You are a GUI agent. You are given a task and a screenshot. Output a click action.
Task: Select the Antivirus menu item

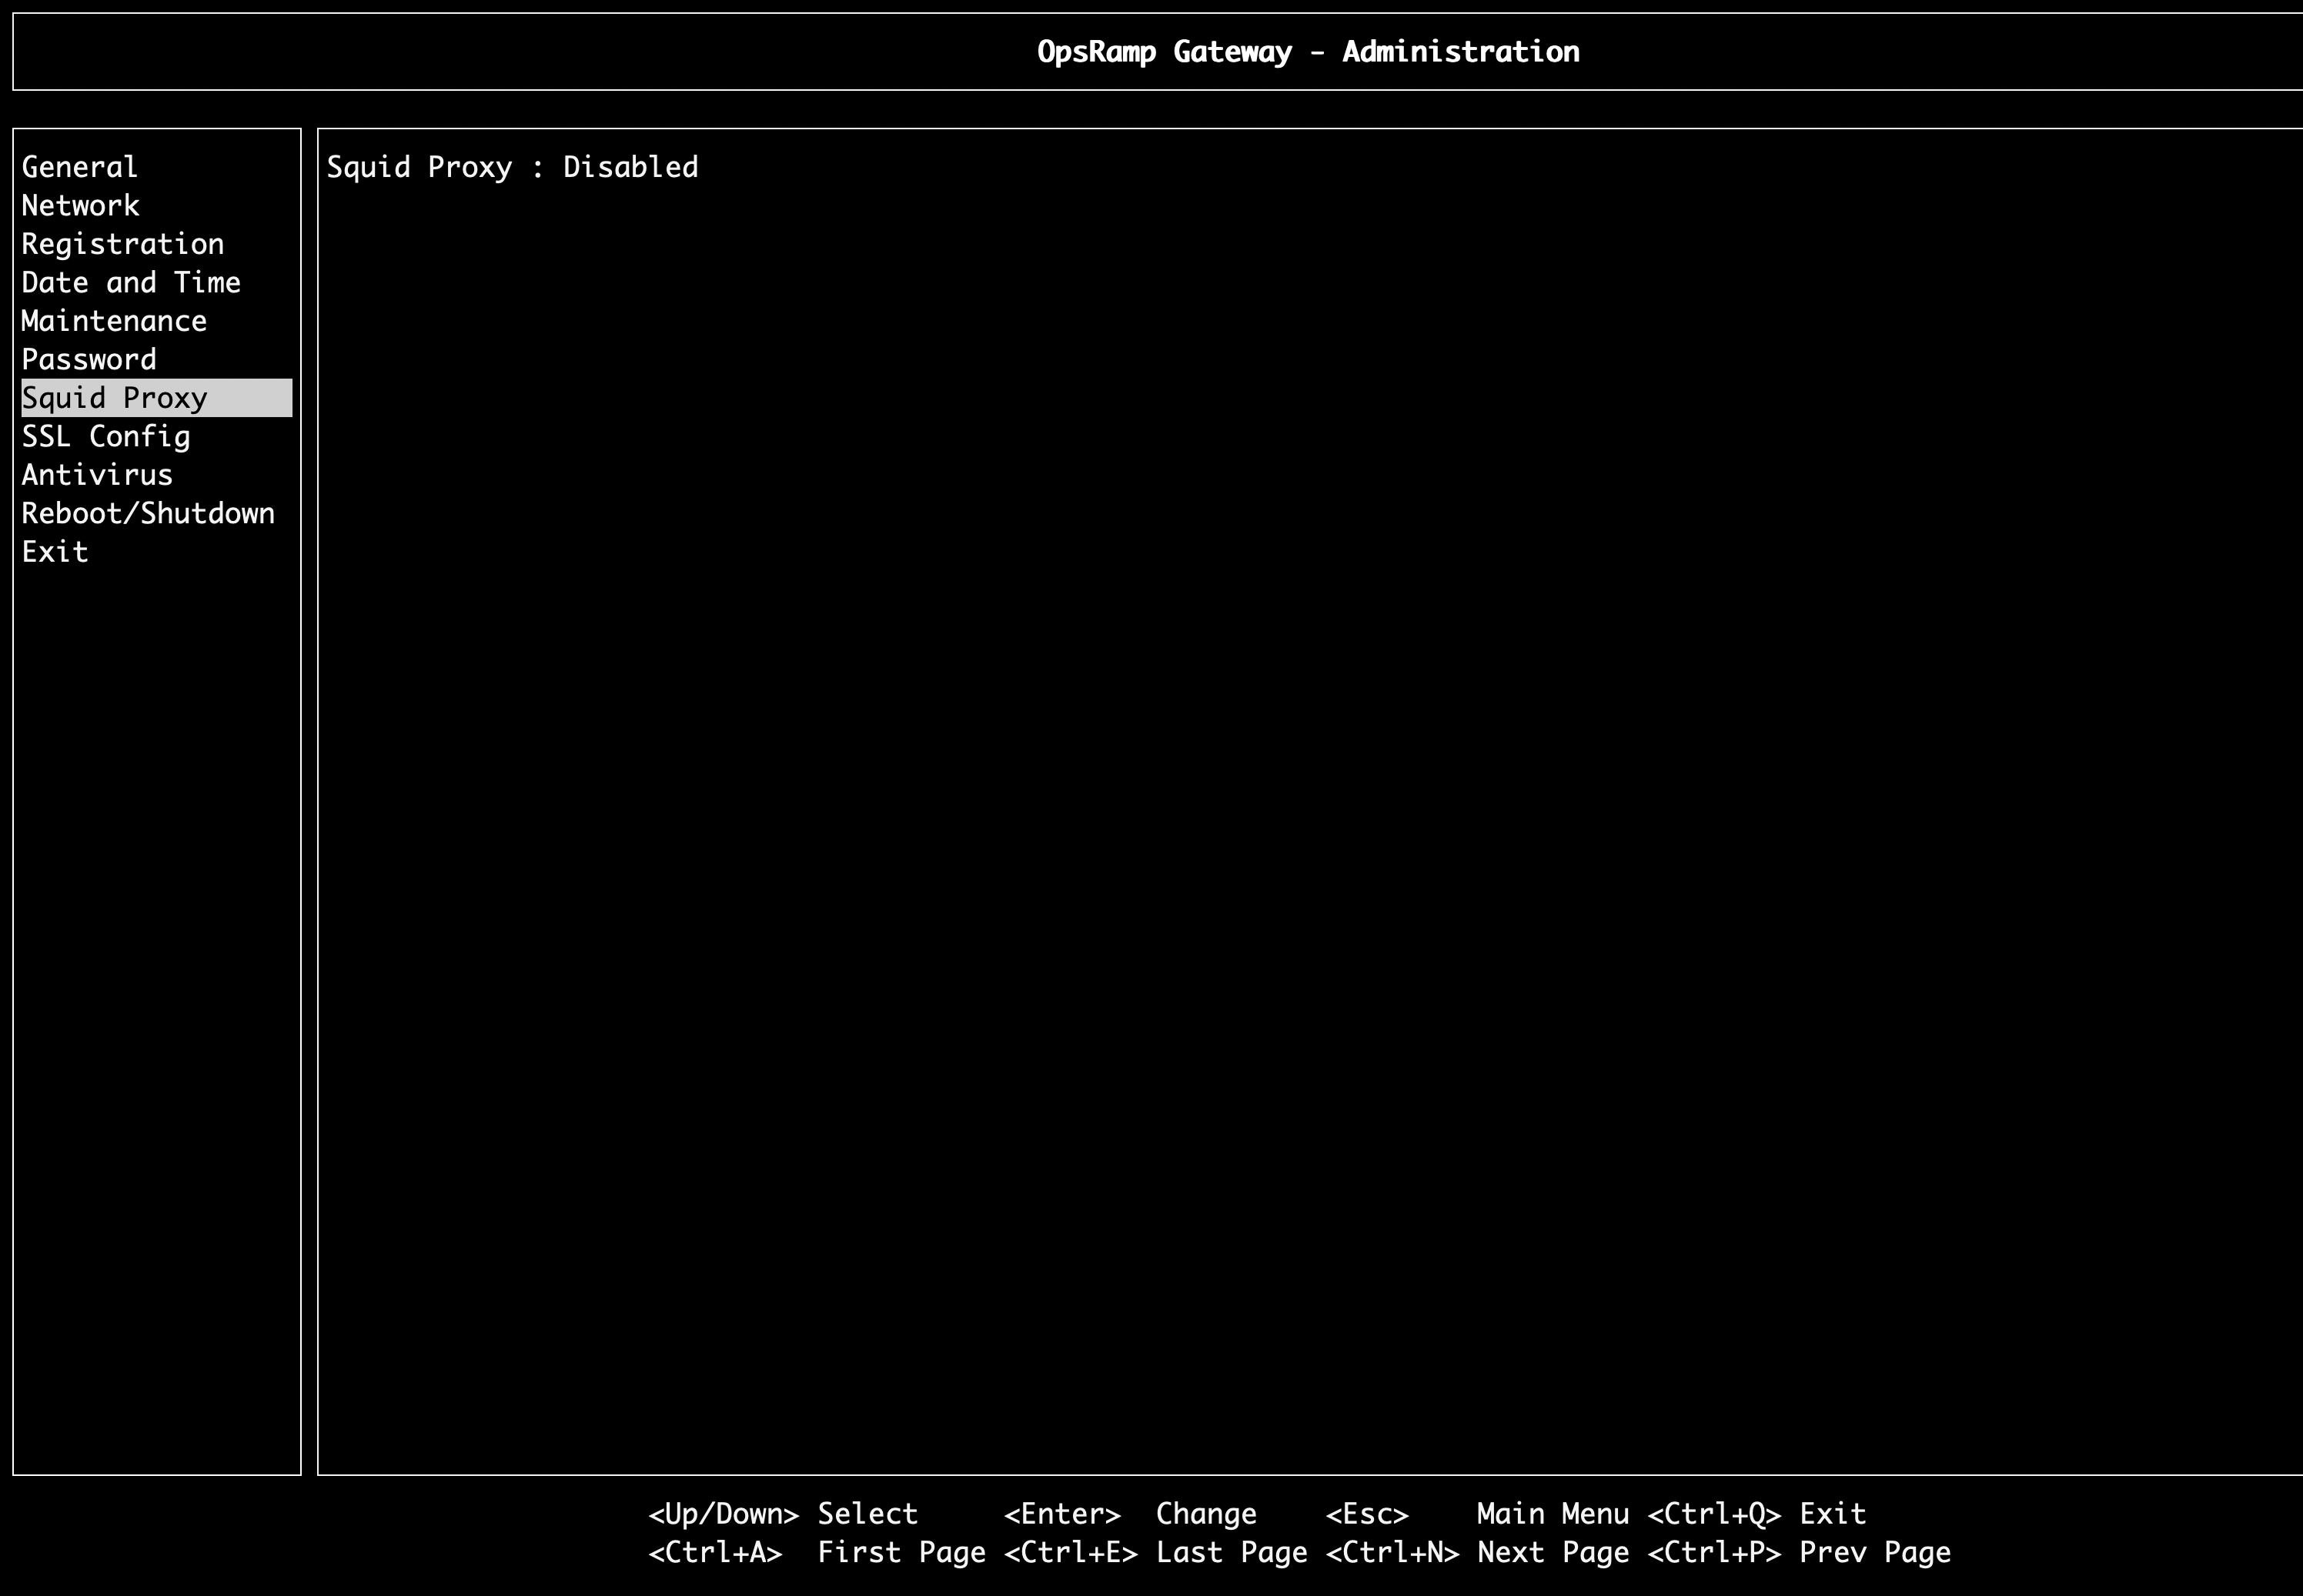[x=97, y=475]
